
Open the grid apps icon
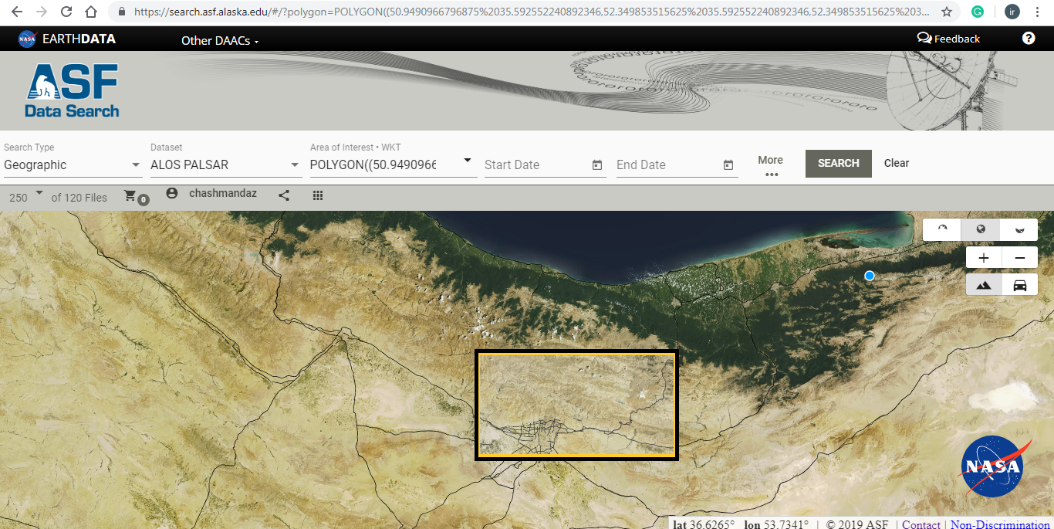[x=318, y=196]
